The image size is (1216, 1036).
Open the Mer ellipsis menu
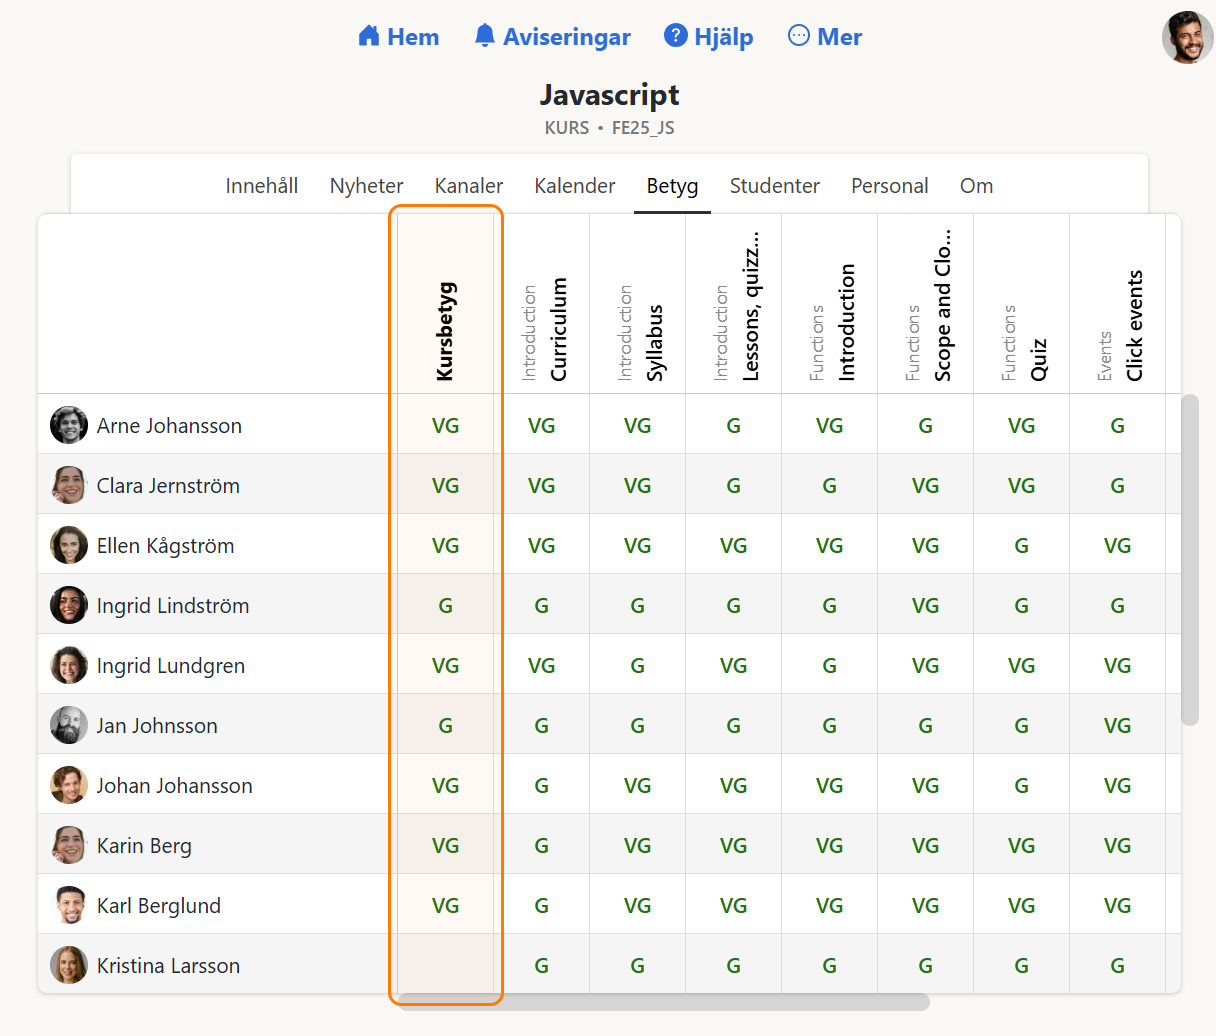coord(799,37)
